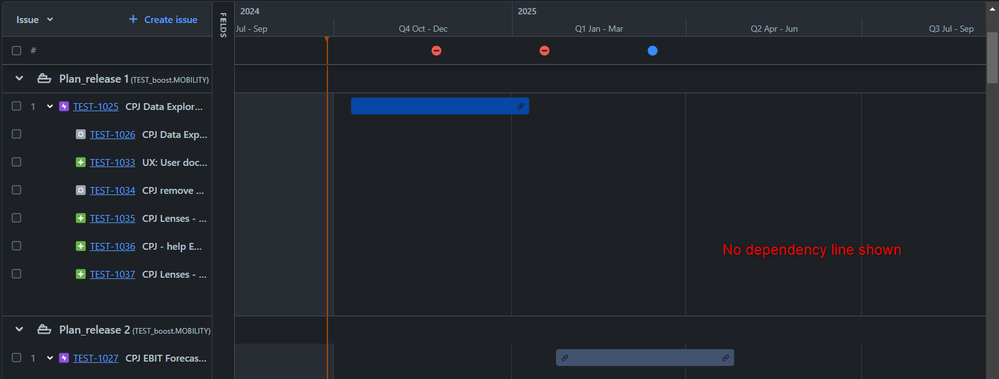Select the grey TEST-1027 timeline bar
Image resolution: width=999 pixels, height=379 pixels.
[645, 358]
